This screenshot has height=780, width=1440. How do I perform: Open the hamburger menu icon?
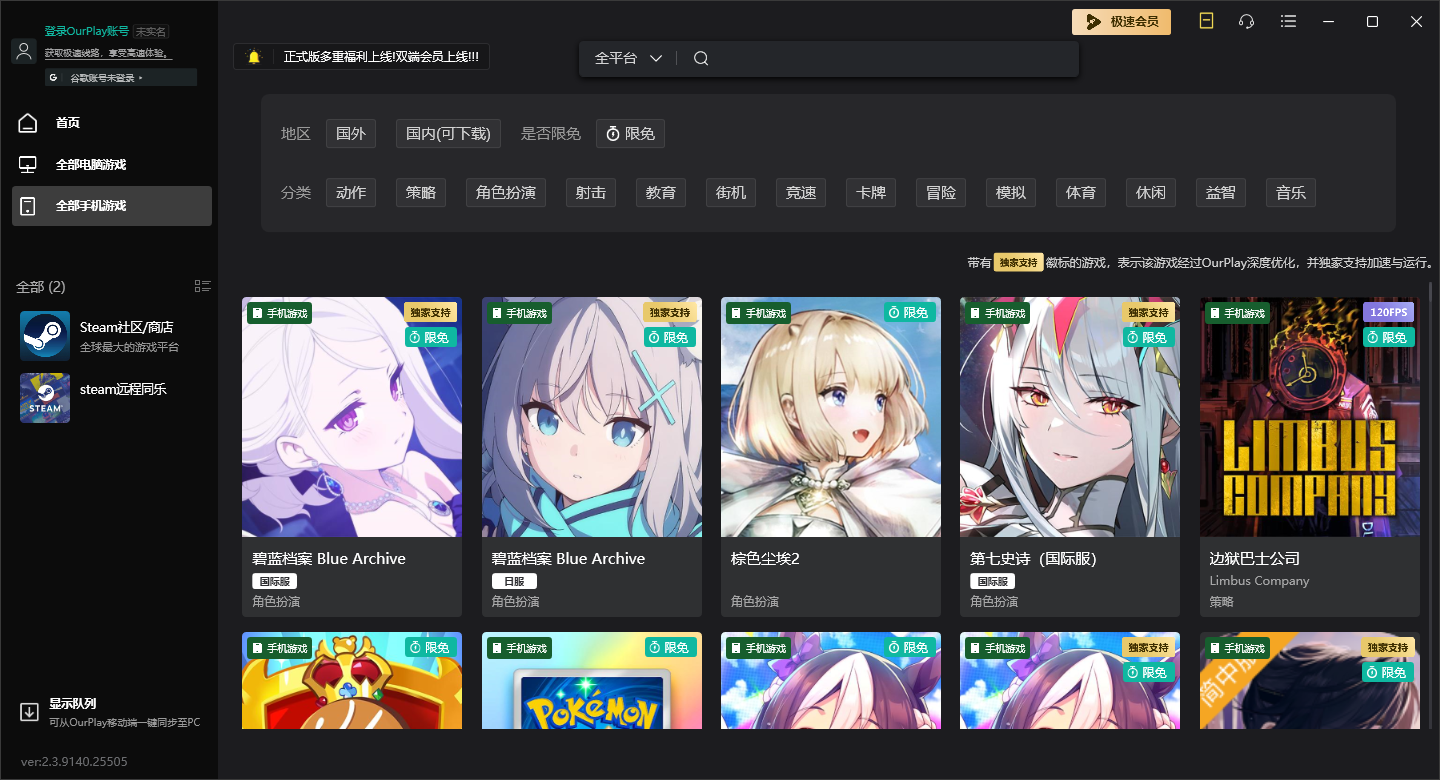[1288, 22]
